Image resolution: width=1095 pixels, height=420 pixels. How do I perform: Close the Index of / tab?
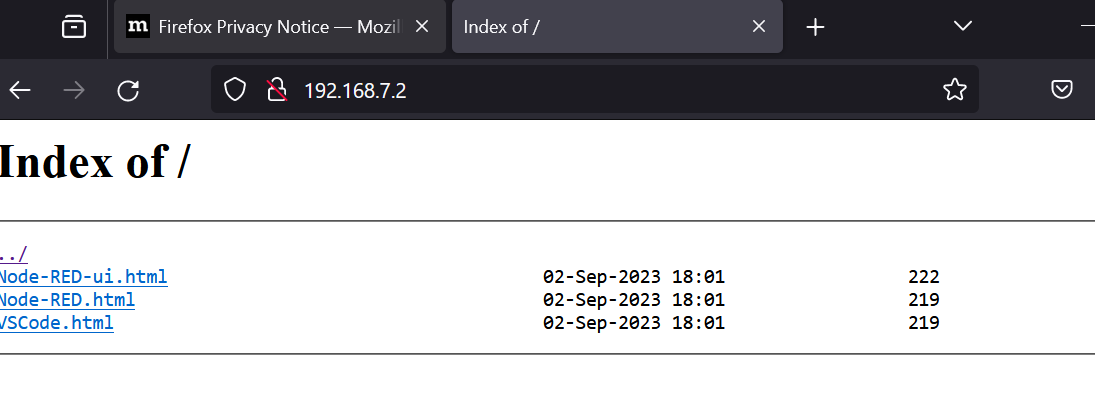point(760,27)
